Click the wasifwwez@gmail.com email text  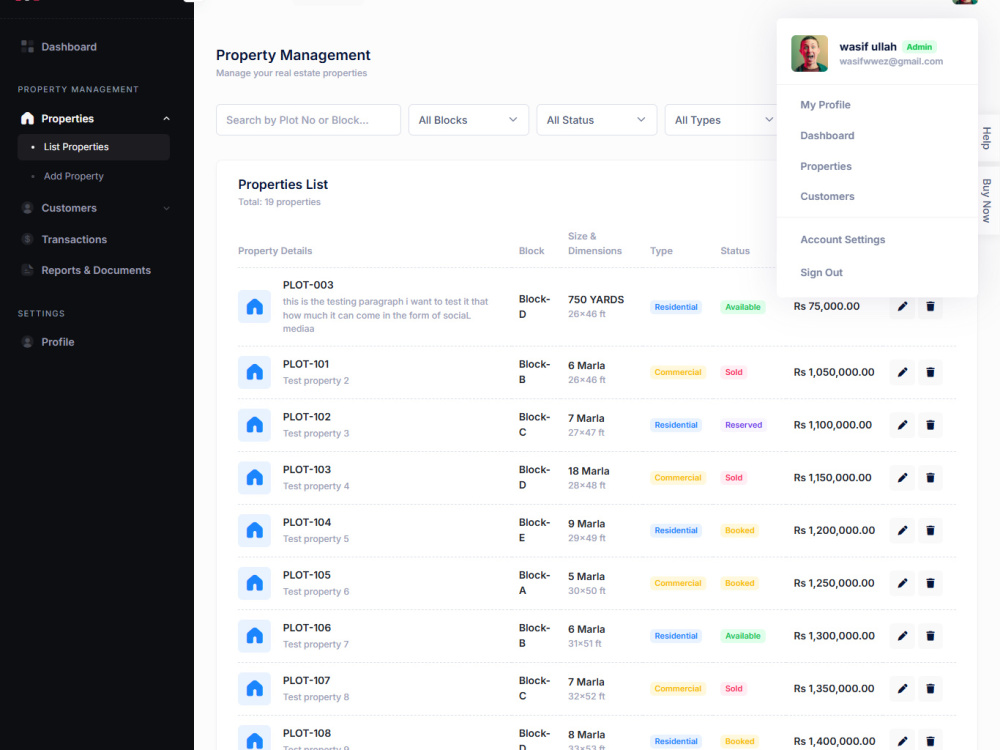pyautogui.click(x=891, y=61)
